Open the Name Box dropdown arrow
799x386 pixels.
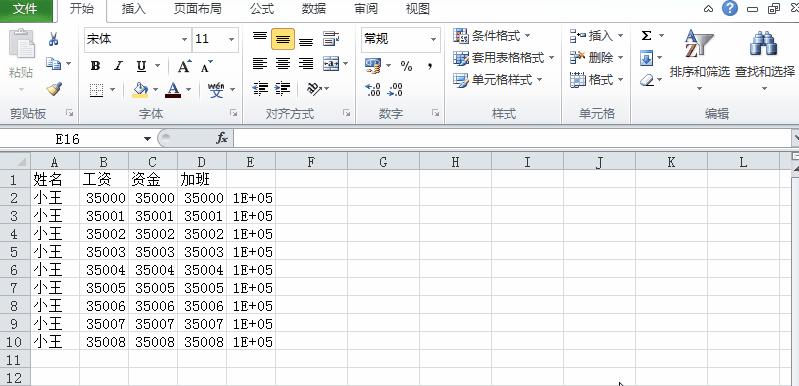coord(147,139)
